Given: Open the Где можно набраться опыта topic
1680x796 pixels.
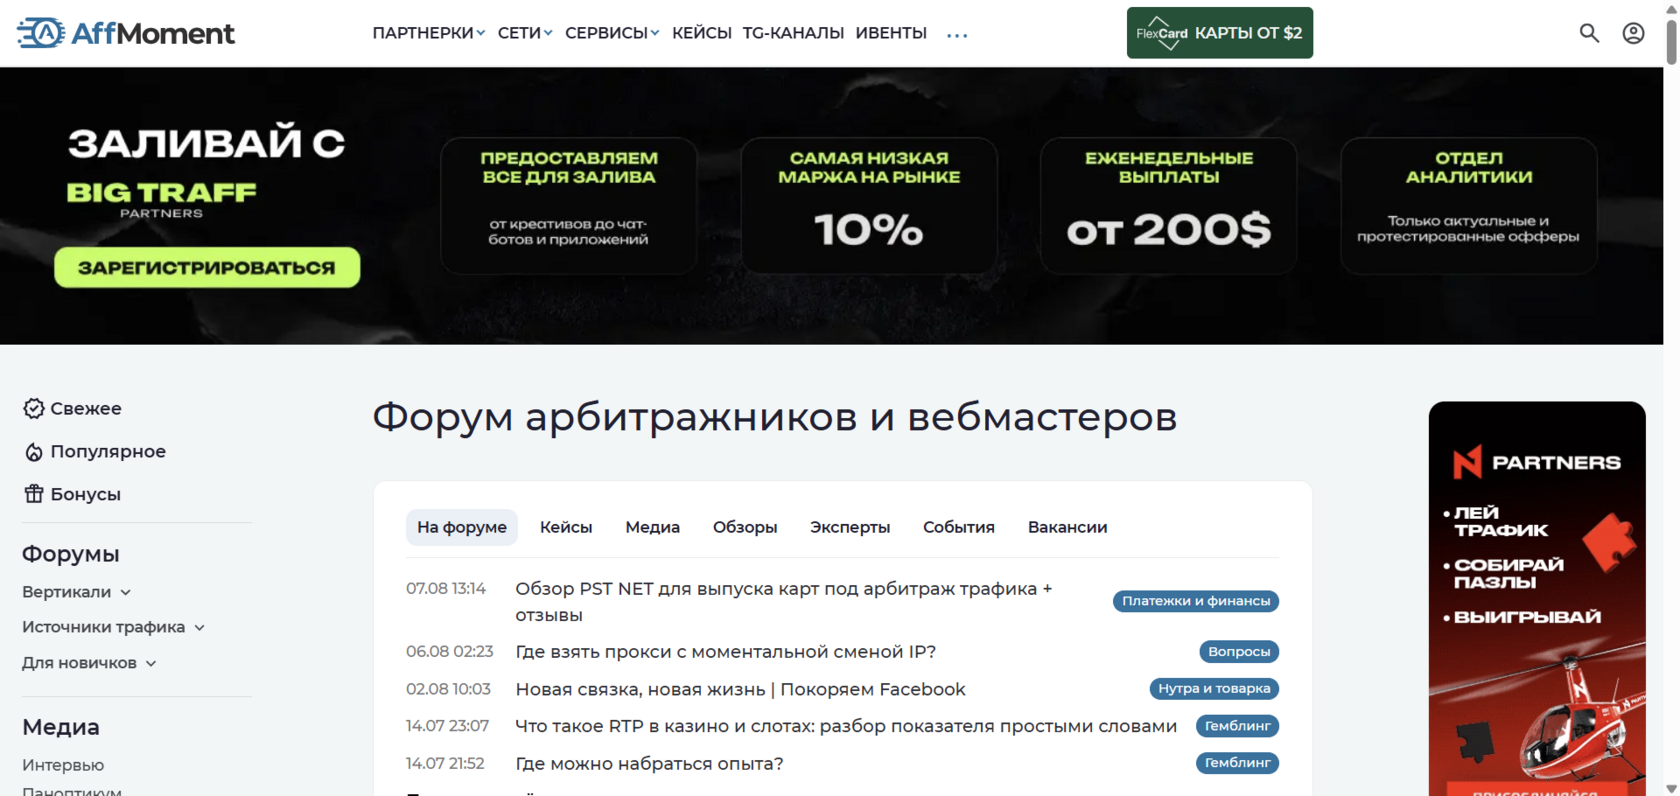Looking at the screenshot, I should coord(650,763).
